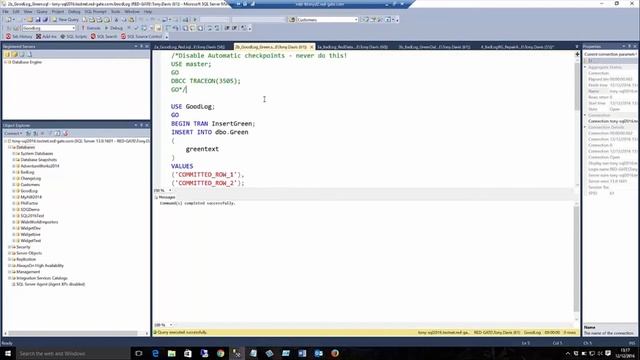Switch to the 2a_GoodLog_Red.sql tab
The height and width of the screenshot is (360, 640).
point(189,47)
